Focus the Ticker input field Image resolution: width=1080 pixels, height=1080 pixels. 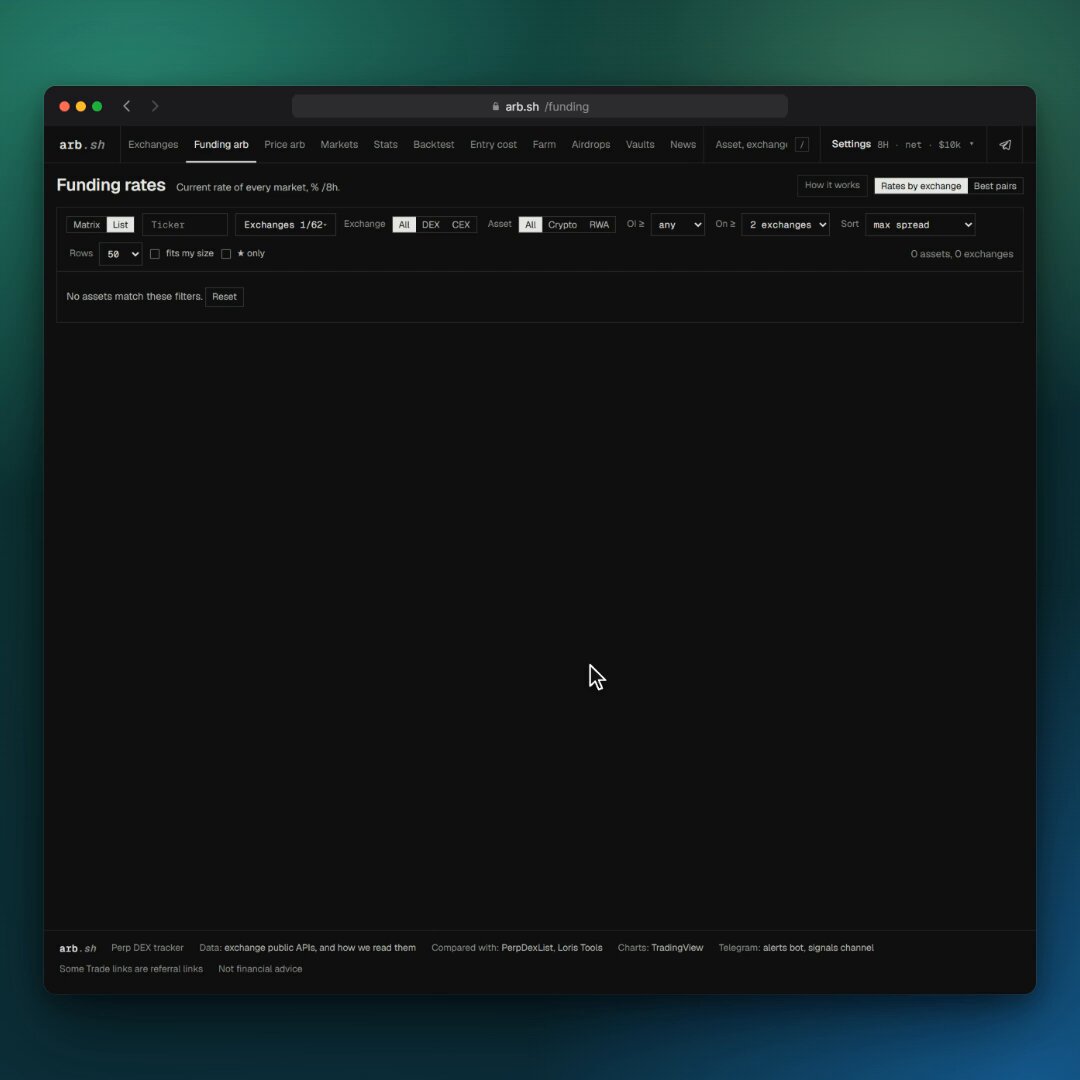point(185,225)
